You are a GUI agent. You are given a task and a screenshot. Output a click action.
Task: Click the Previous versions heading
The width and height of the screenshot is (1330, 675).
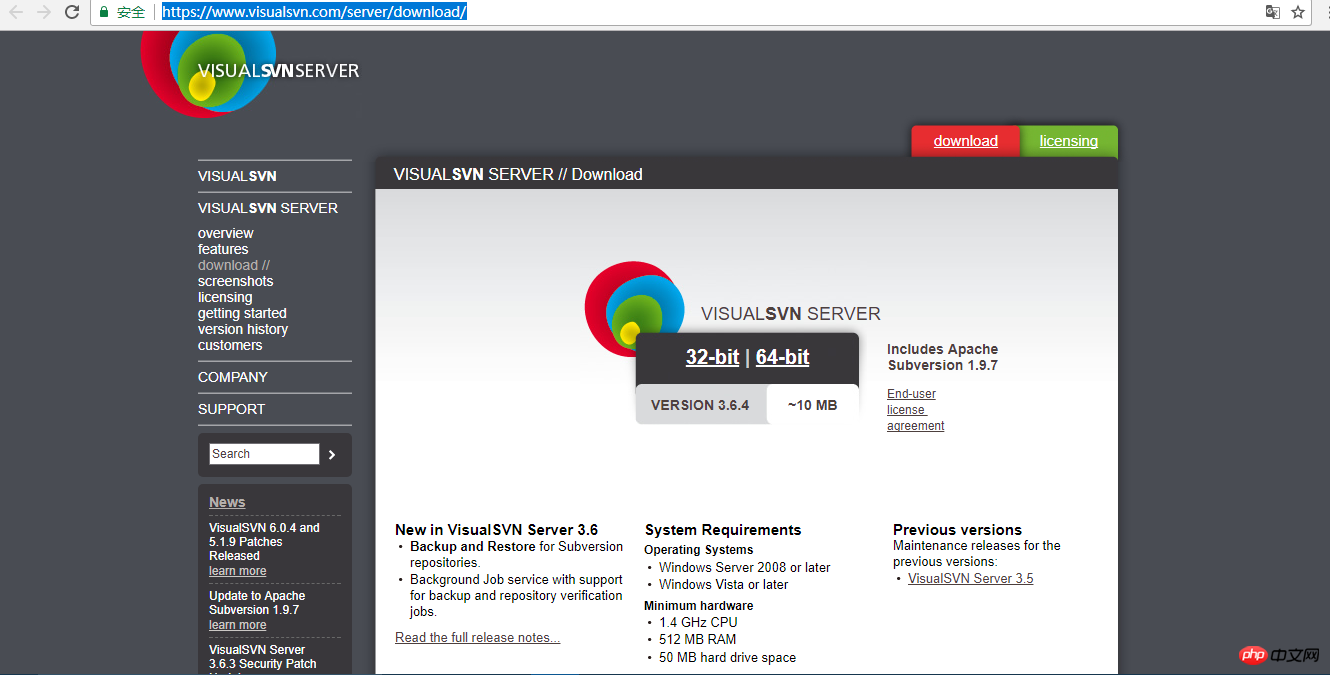pos(957,530)
